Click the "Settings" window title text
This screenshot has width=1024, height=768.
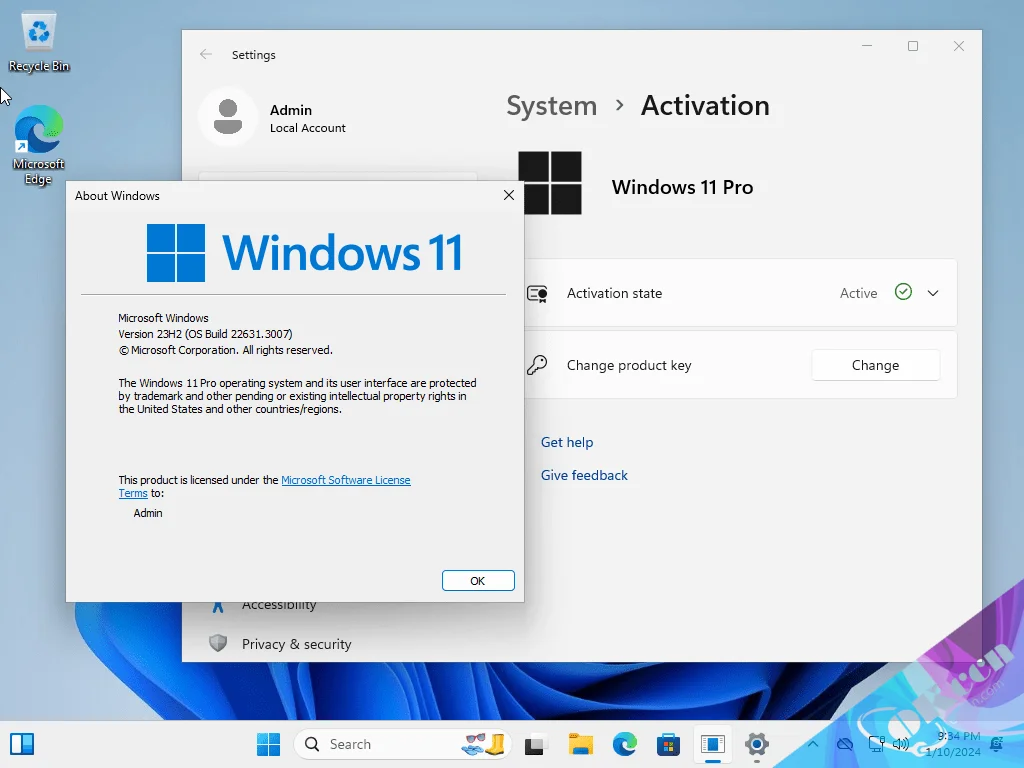pos(253,55)
